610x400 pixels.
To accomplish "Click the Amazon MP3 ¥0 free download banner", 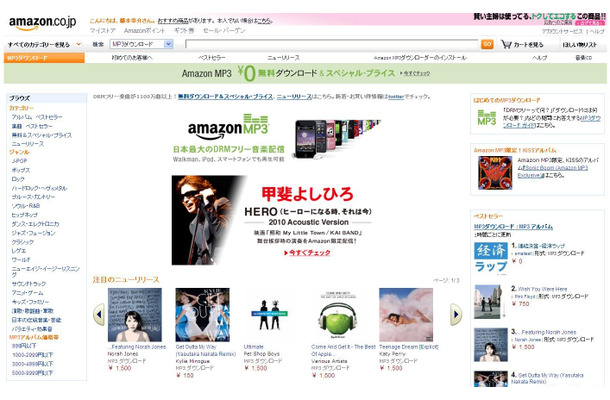I will (305, 73).
